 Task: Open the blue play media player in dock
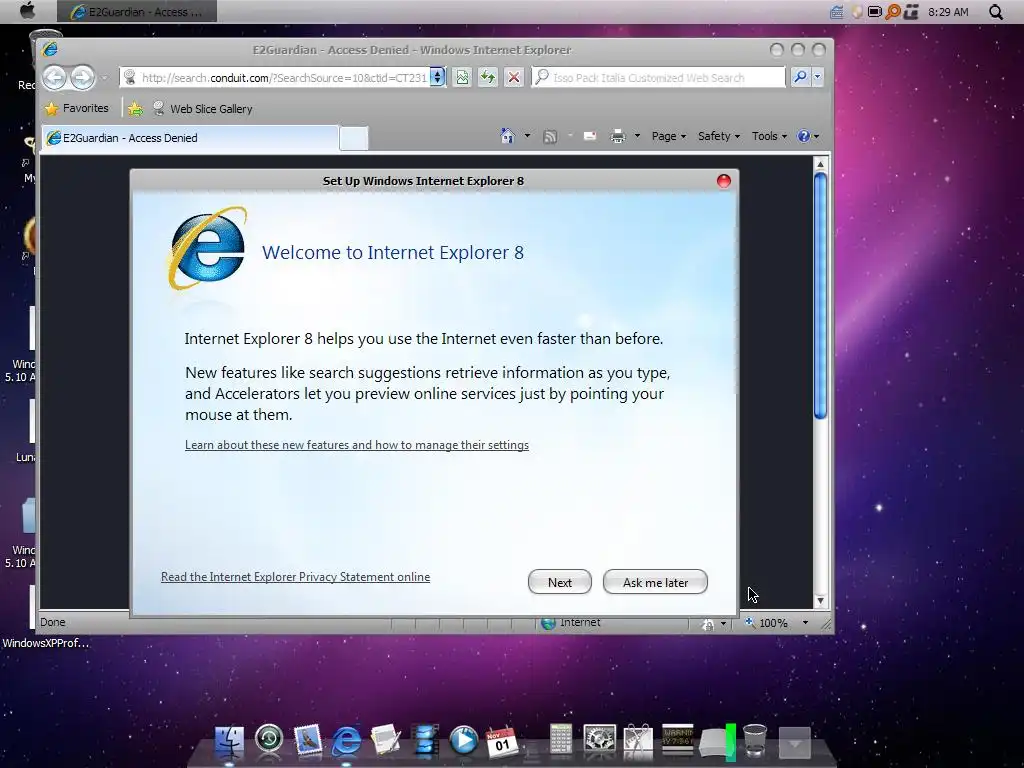464,741
